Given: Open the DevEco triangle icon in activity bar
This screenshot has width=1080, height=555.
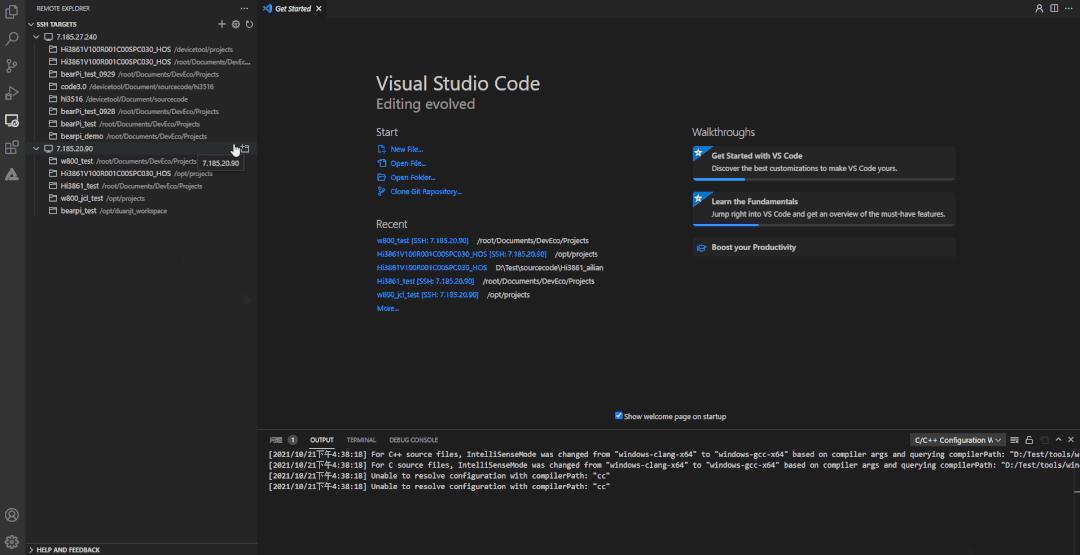Looking at the screenshot, I should [12, 174].
